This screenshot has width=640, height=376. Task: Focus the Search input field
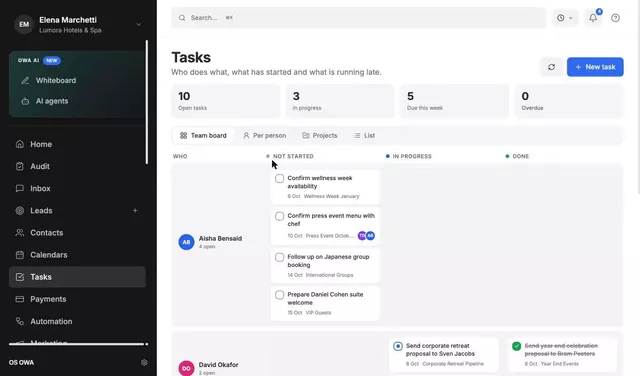pos(358,18)
